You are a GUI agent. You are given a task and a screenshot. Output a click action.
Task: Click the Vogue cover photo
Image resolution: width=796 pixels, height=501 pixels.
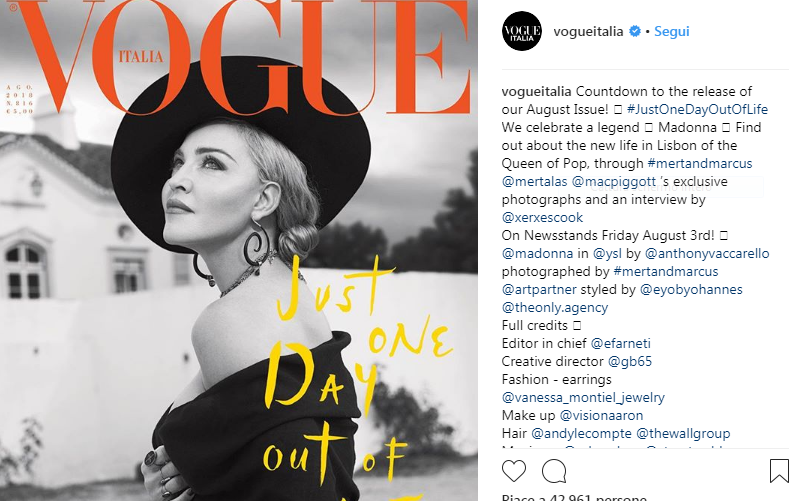click(239, 250)
